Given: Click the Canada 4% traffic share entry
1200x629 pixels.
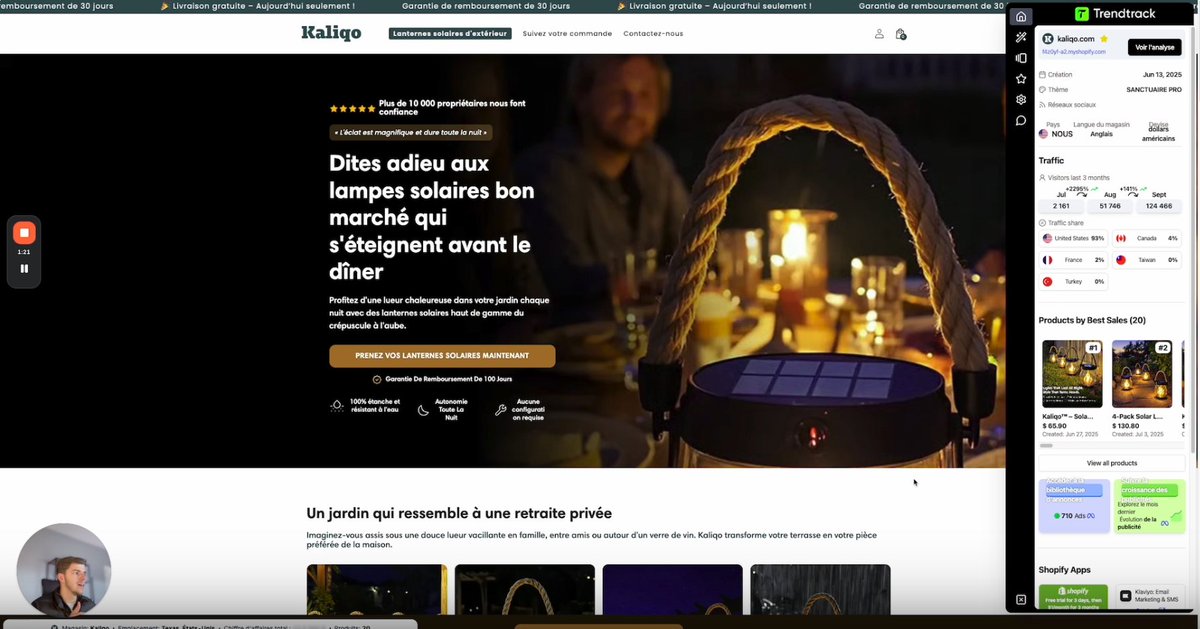Looking at the screenshot, I should pyautogui.click(x=1147, y=238).
